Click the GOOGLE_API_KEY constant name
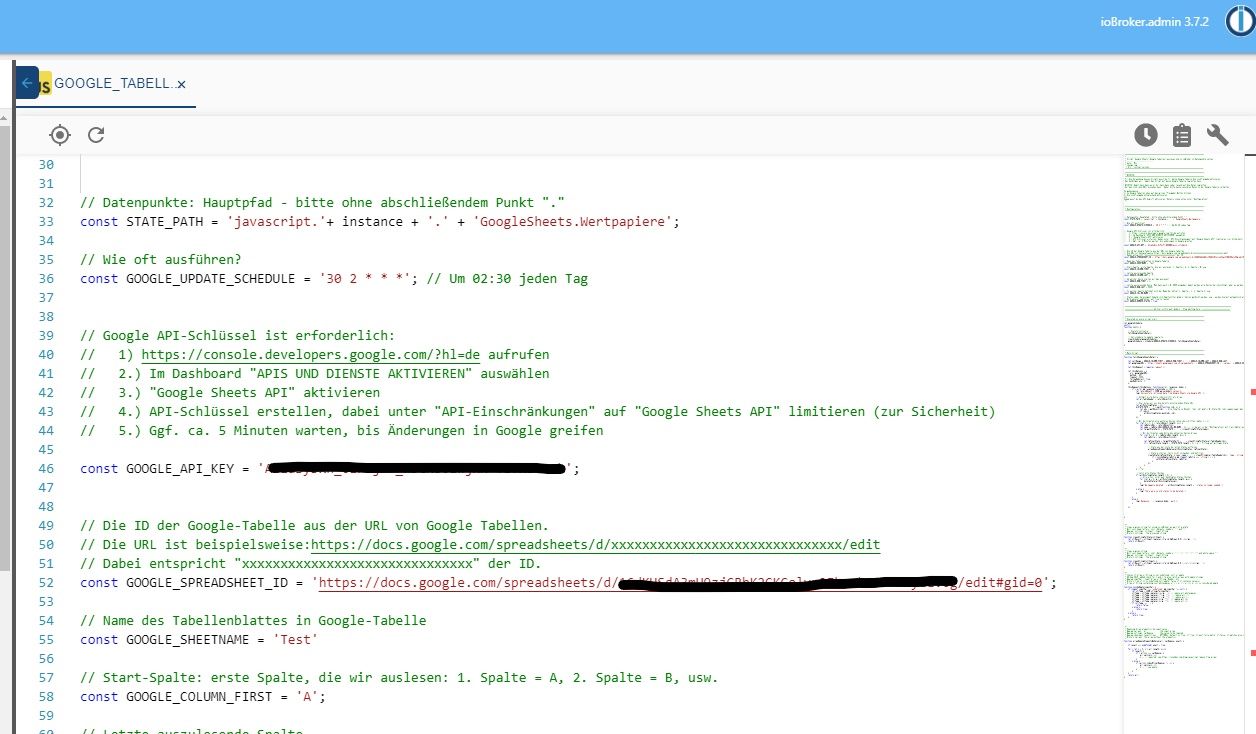 click(180, 468)
